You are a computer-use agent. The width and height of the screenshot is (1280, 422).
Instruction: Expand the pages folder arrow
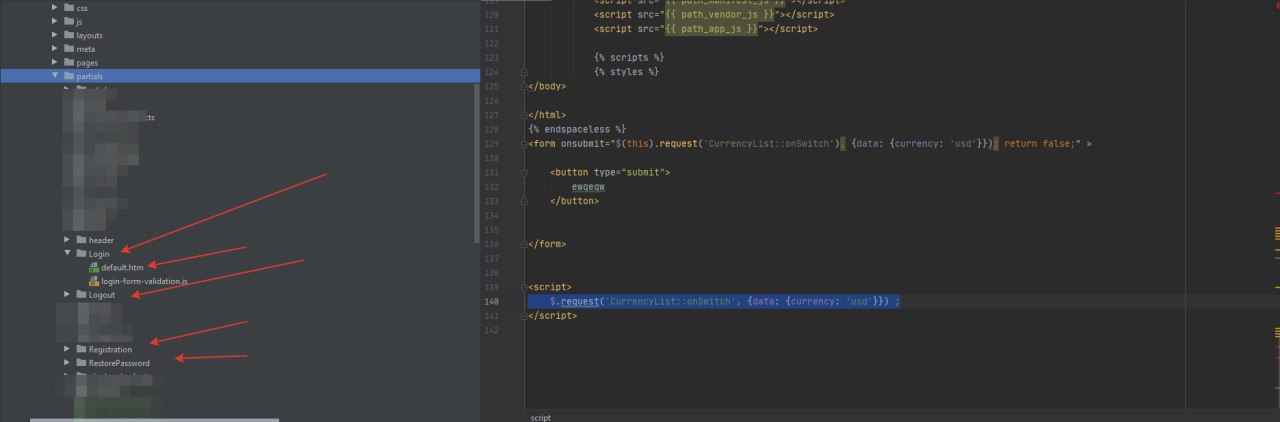point(55,62)
